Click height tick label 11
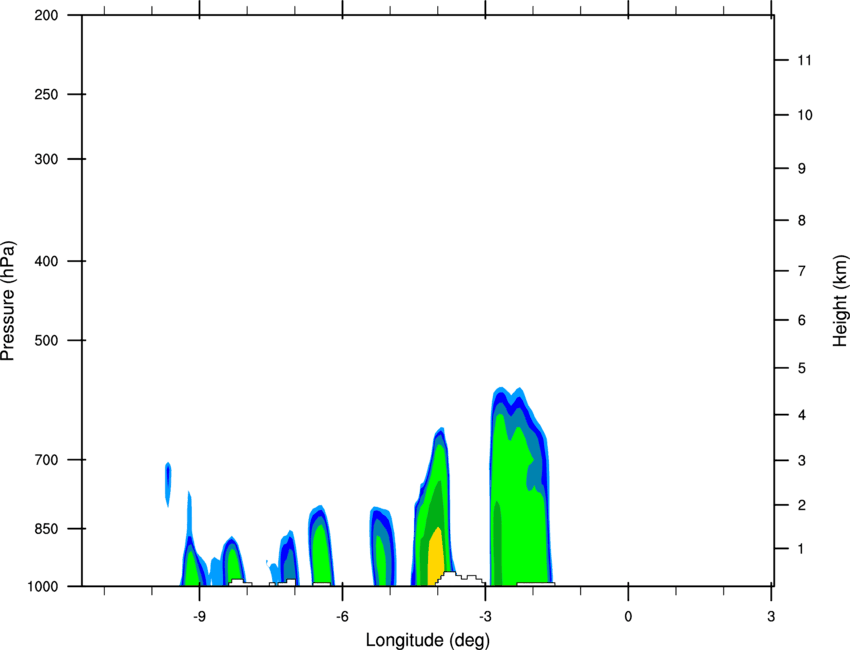Screen dimensions: 850x650 (x=804, y=60)
